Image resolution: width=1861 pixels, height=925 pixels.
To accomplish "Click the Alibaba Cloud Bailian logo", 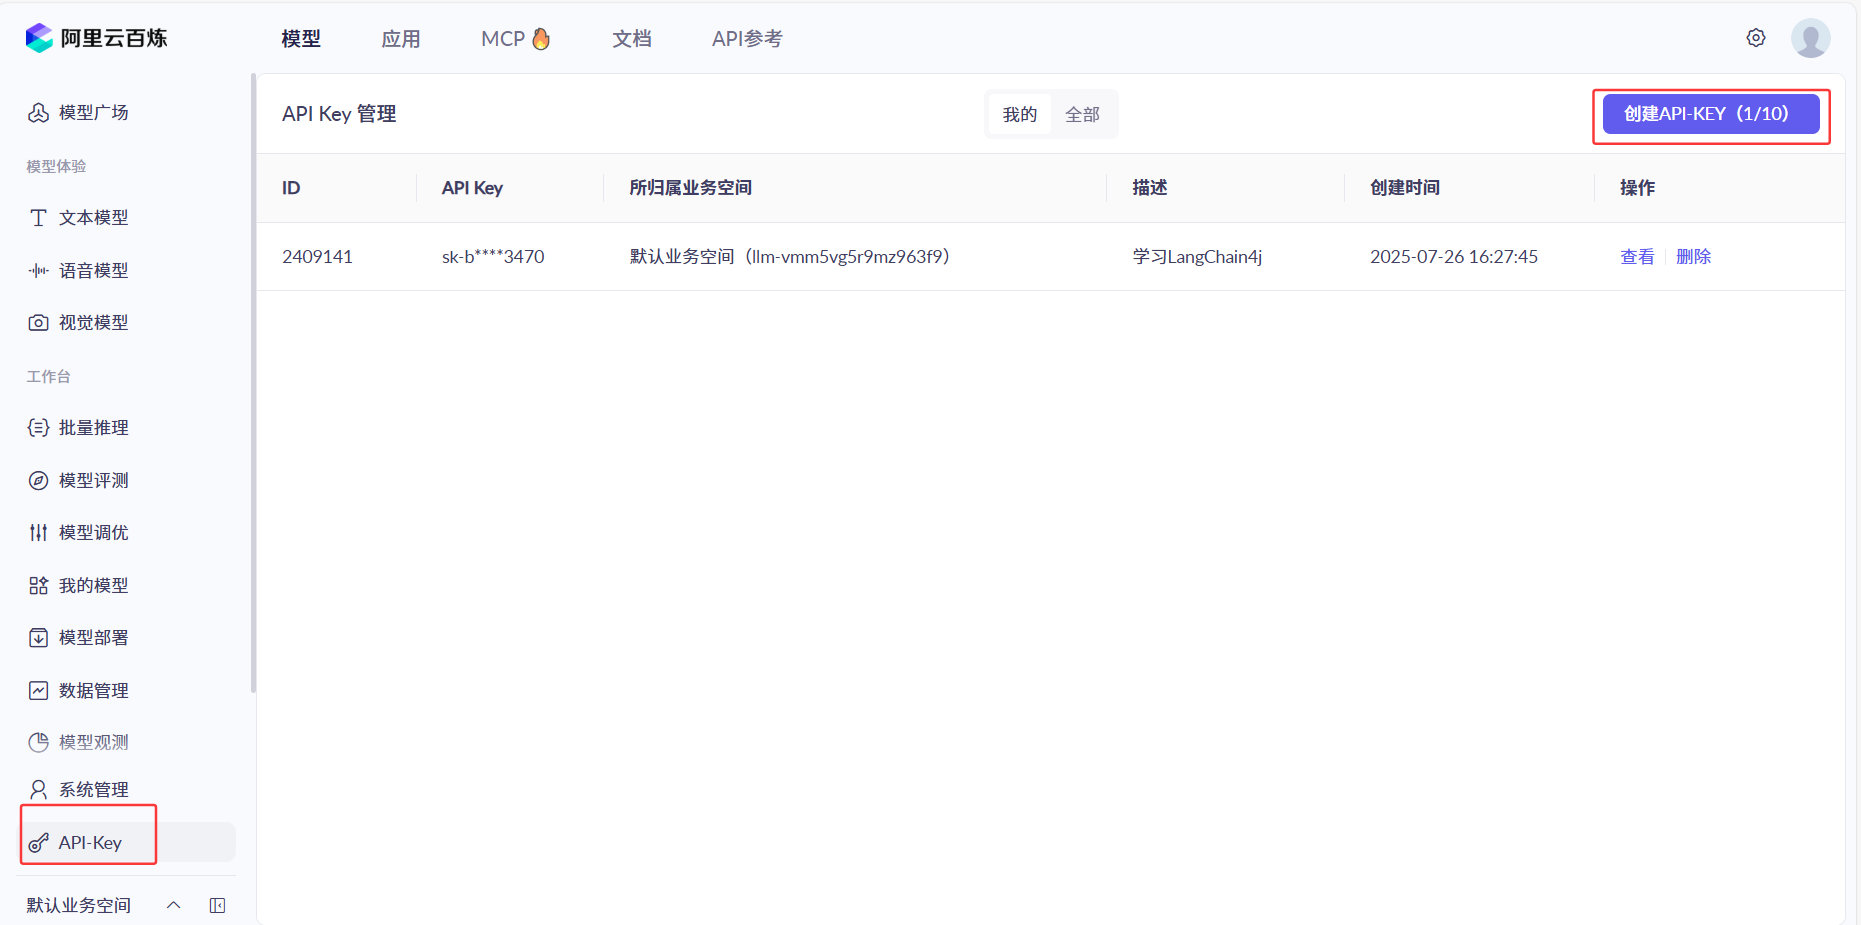I will coord(96,38).
